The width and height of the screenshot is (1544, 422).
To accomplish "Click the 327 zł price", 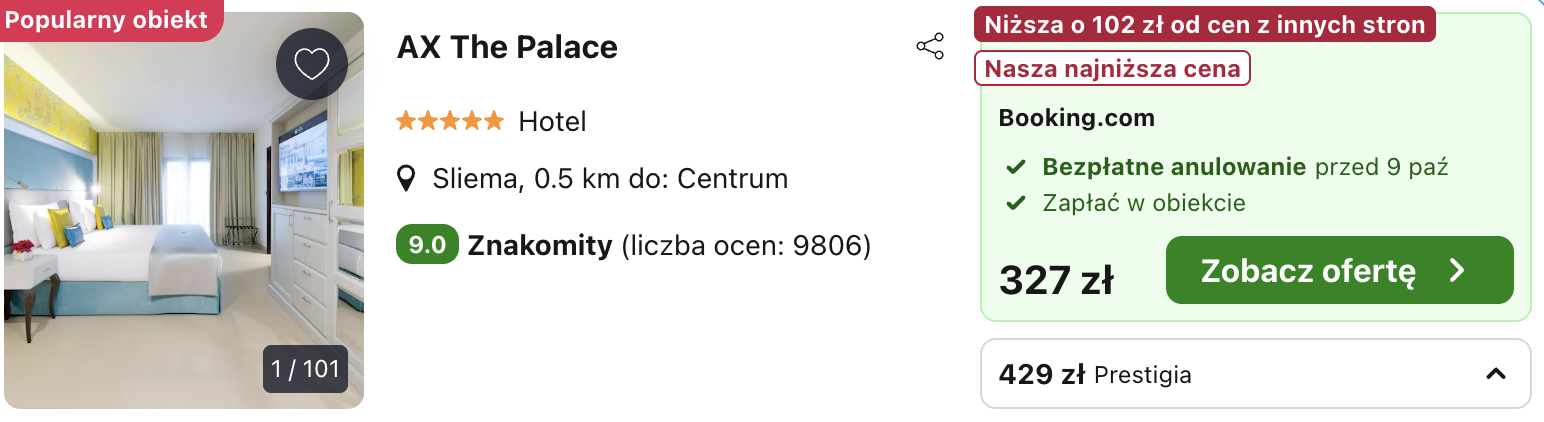I will 1056,281.
